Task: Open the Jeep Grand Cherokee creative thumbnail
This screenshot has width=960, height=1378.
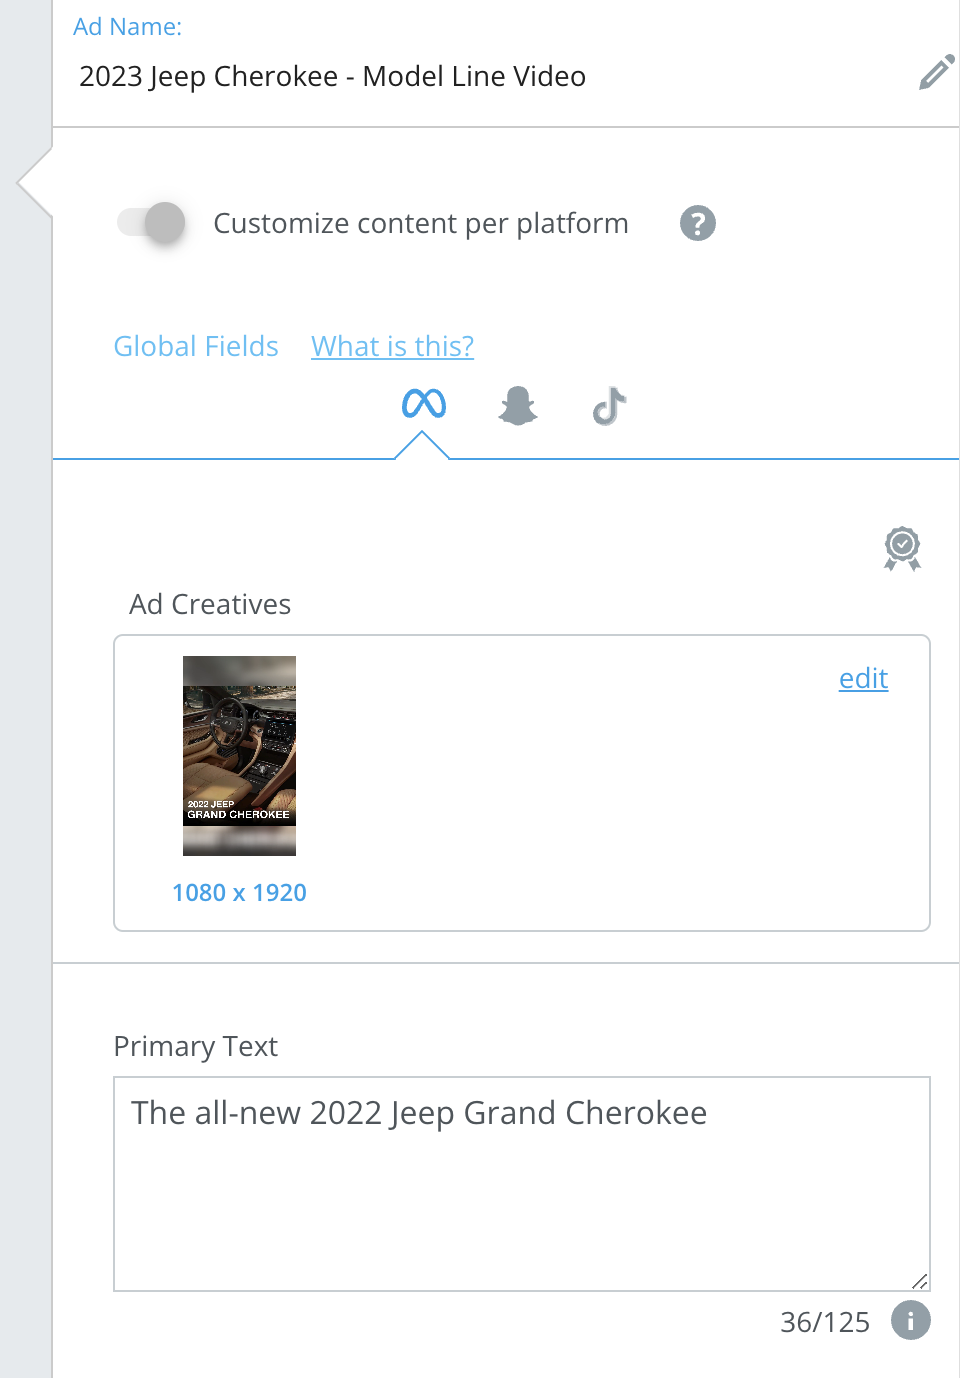Action: point(239,756)
